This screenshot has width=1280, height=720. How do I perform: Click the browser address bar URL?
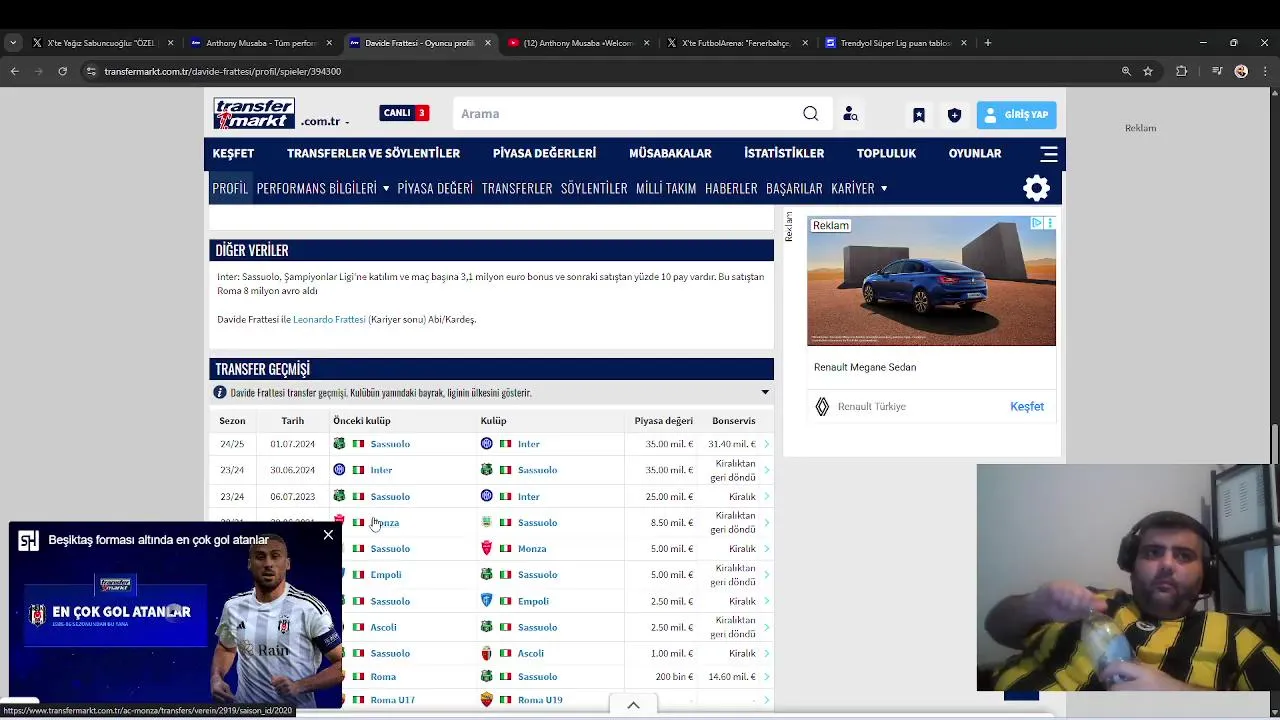pos(223,71)
